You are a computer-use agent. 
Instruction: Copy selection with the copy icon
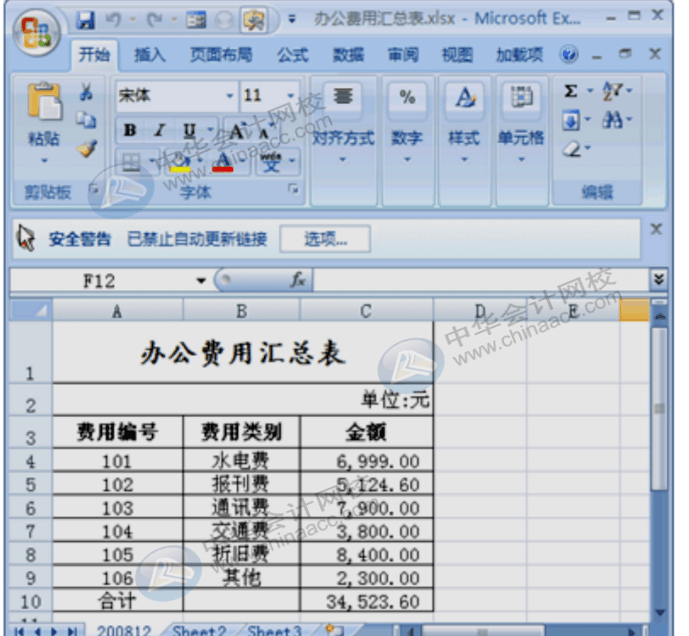click(86, 120)
